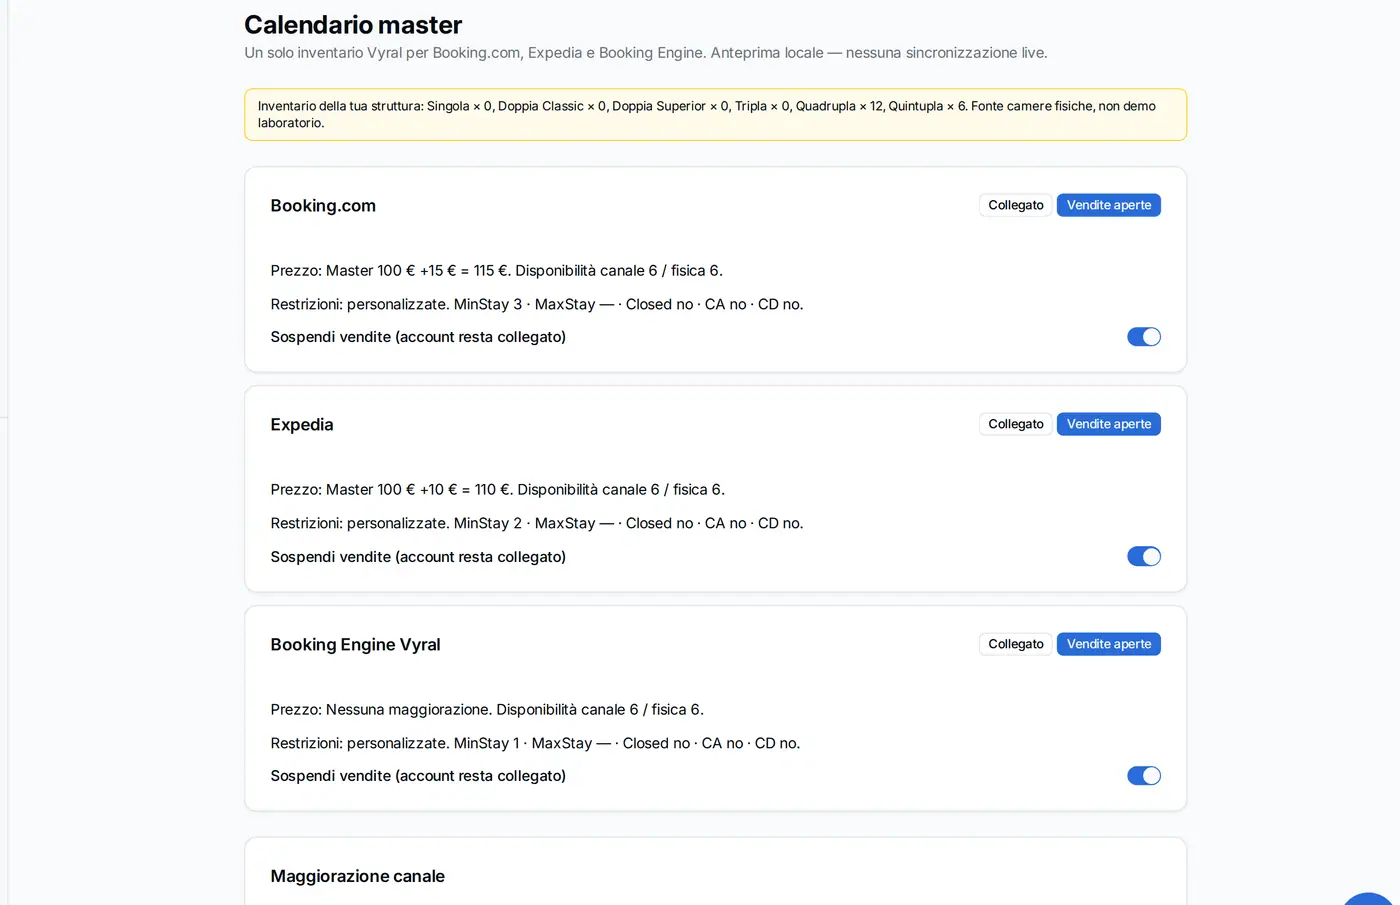This screenshot has height=905, width=1400.
Task: Click Collegato badge on Booking Engine Vyral
Action: pos(1015,644)
